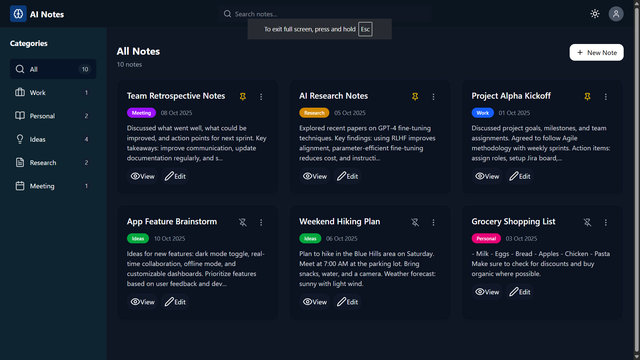View the Grocery Shopping List note
Viewport: 640px width, 360px height.
point(487,292)
